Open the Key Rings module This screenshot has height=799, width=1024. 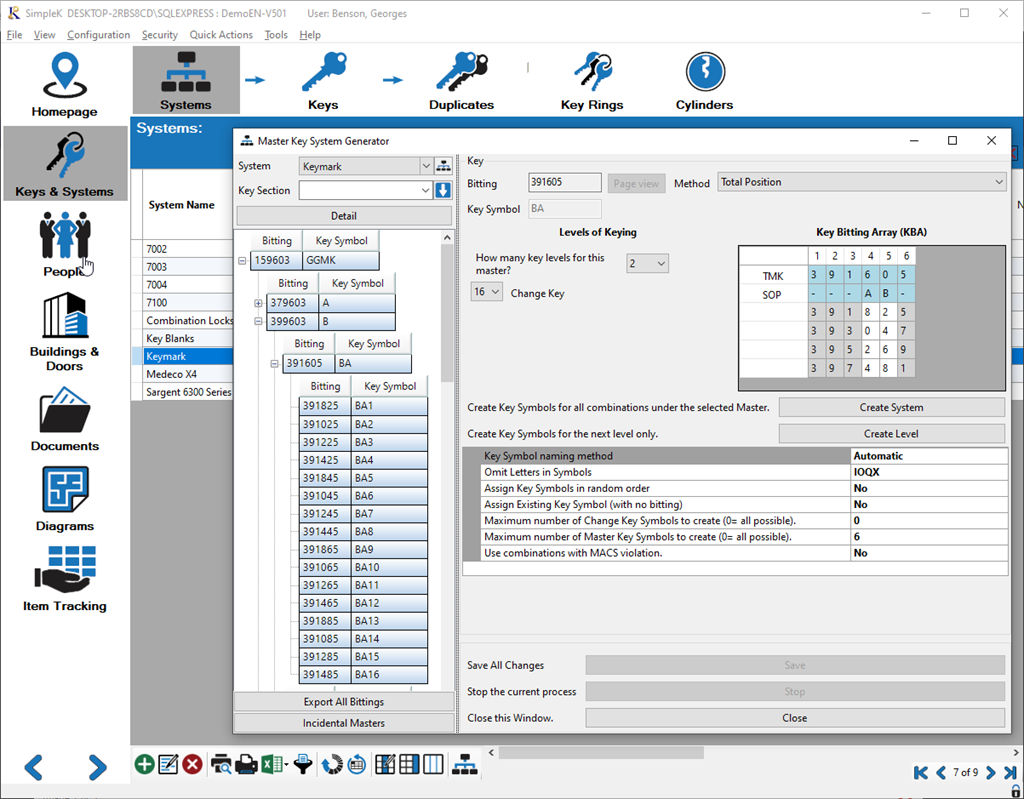591,79
